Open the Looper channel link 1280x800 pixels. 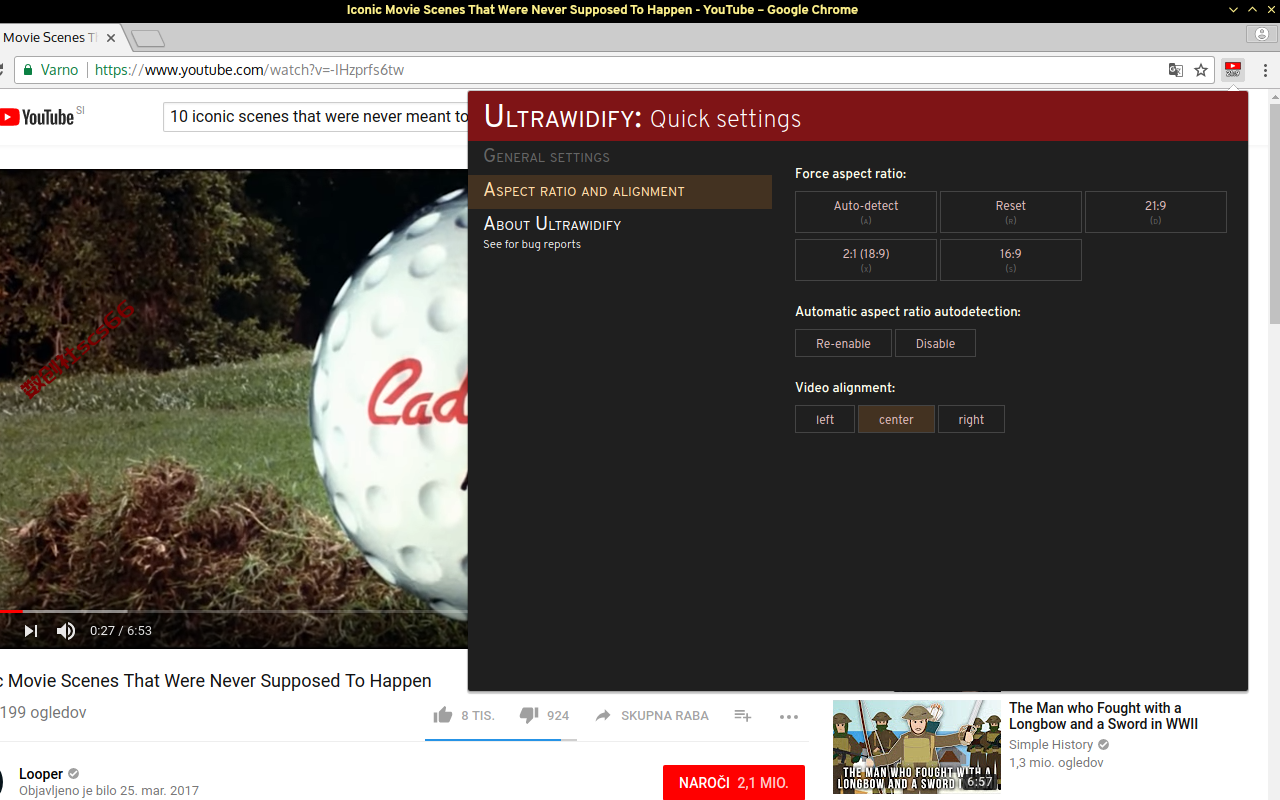[41, 774]
